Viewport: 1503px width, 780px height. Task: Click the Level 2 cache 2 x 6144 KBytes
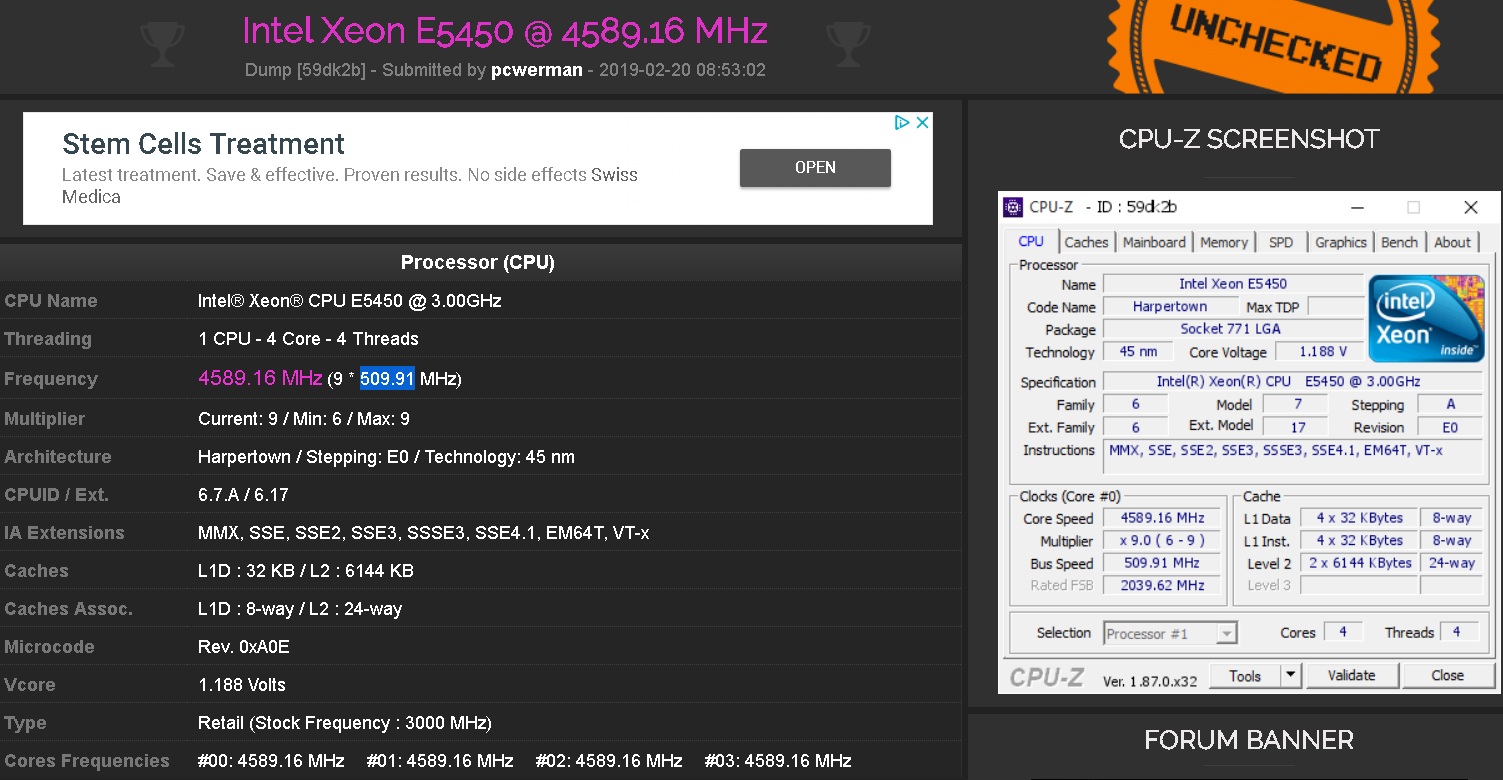1358,563
